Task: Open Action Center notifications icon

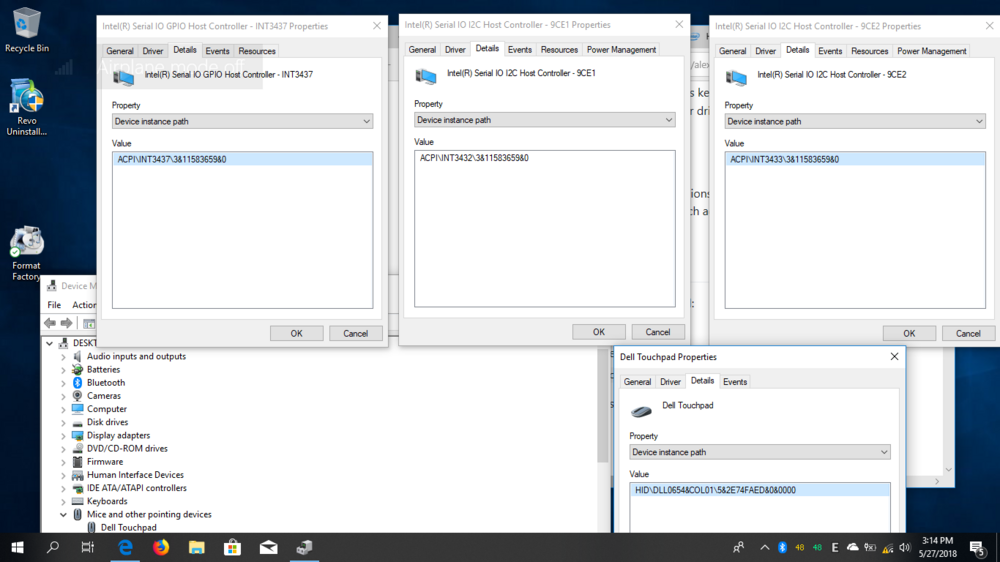Action: pos(978,547)
